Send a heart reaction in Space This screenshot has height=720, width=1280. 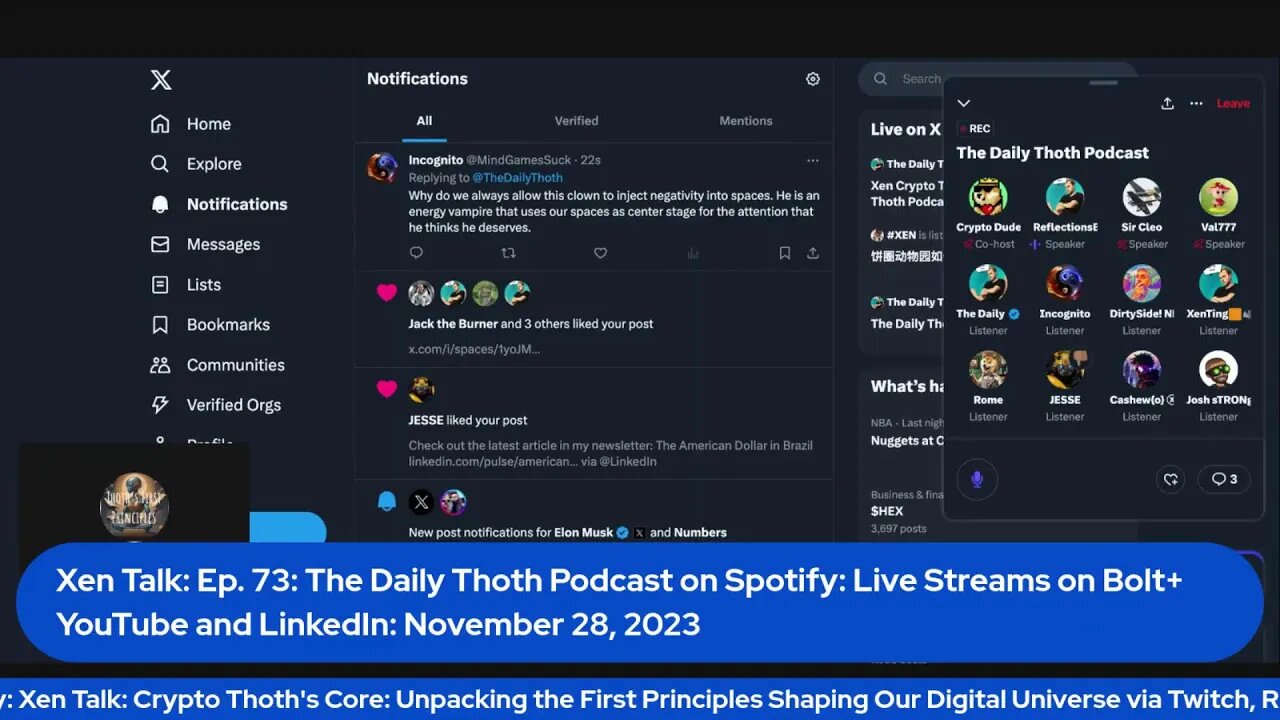(x=1170, y=479)
